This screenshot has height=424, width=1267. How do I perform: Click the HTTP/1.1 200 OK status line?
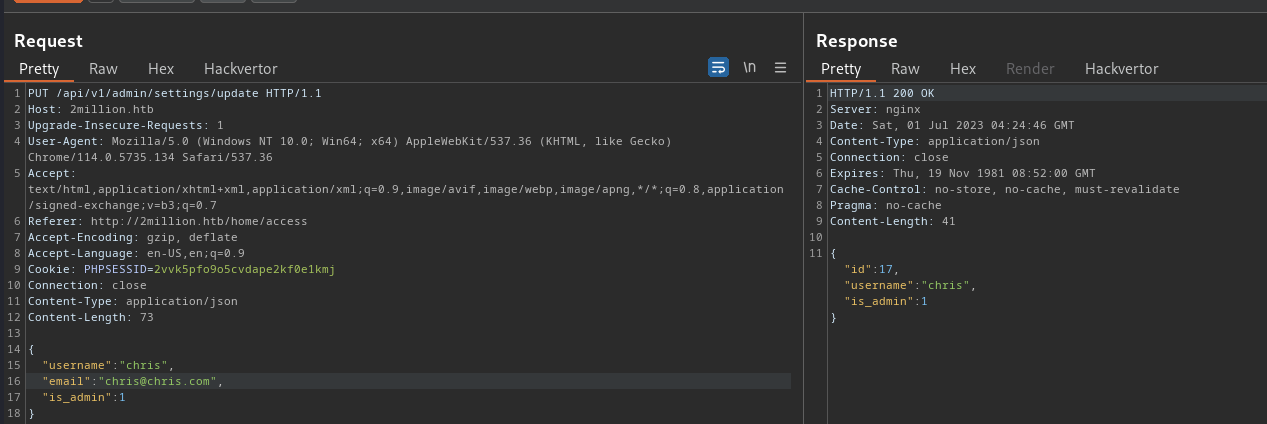882,93
